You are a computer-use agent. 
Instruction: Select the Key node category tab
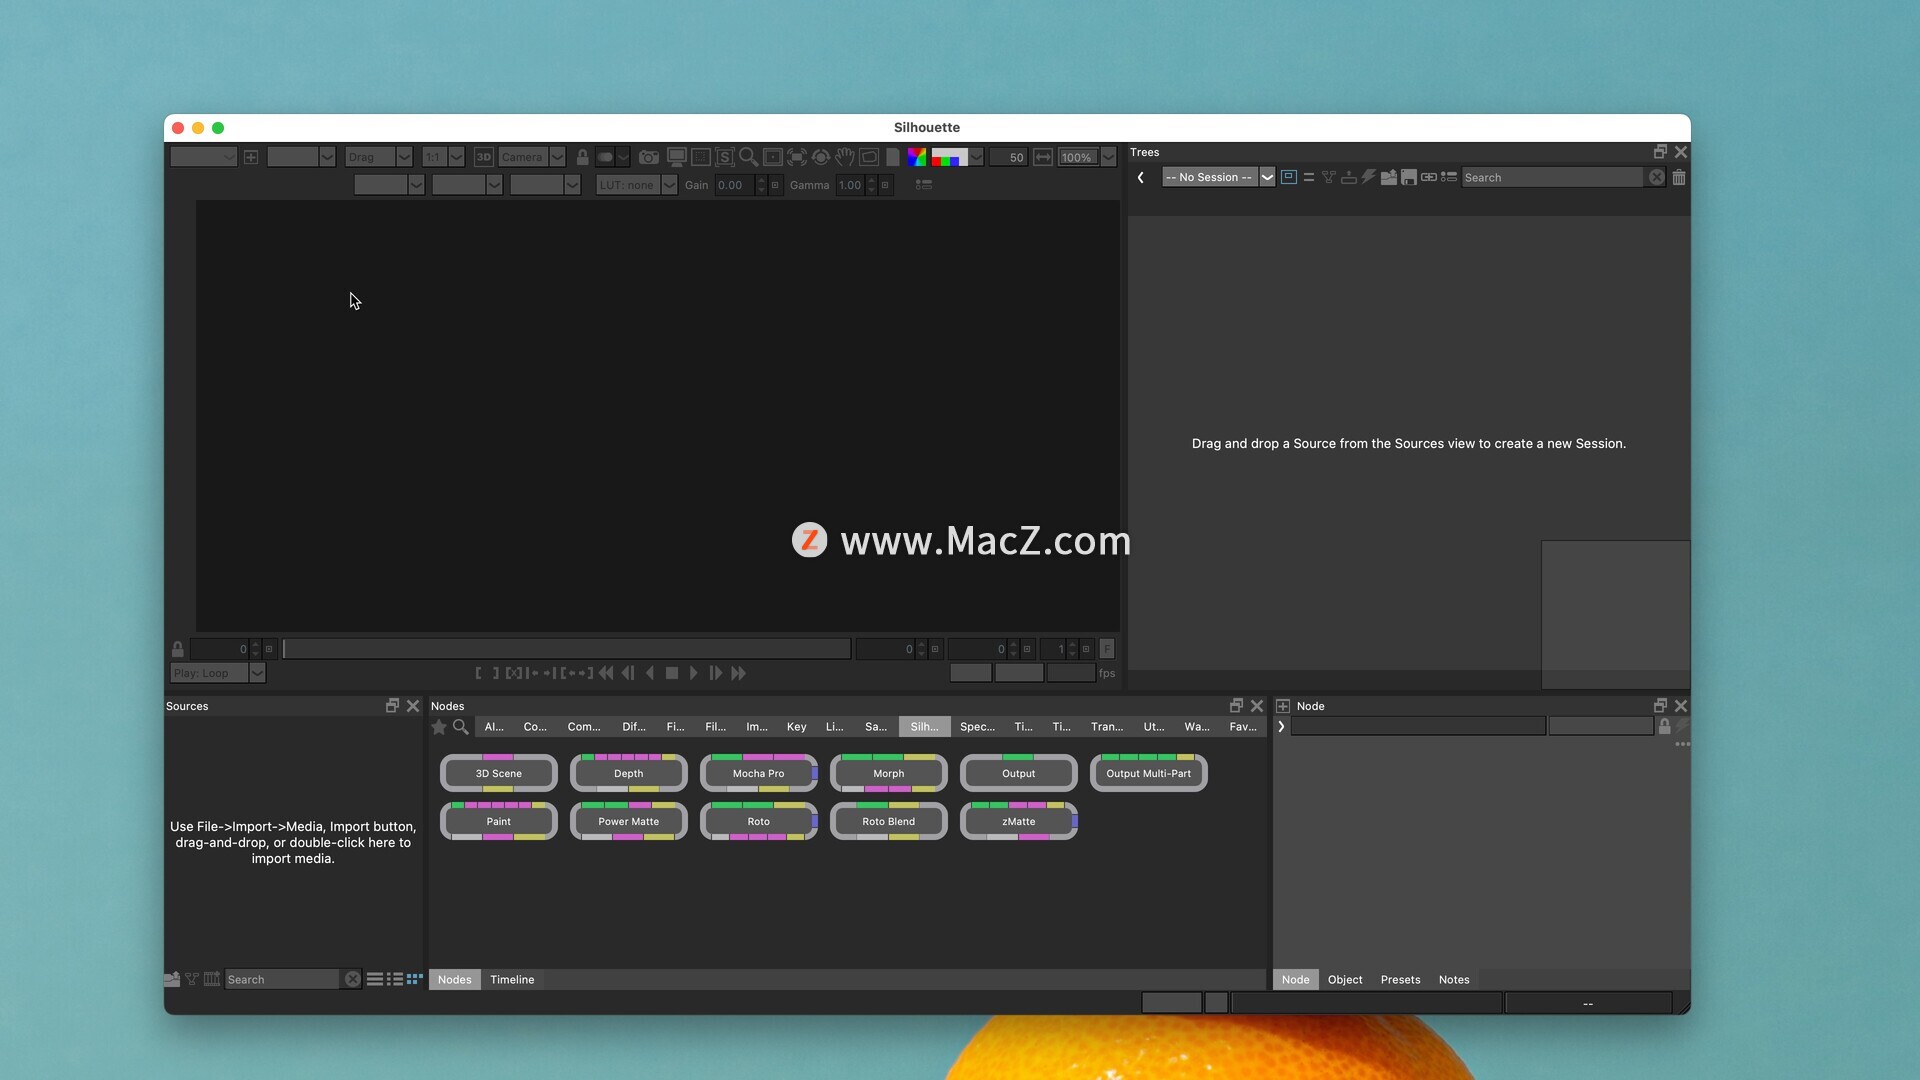(x=796, y=727)
